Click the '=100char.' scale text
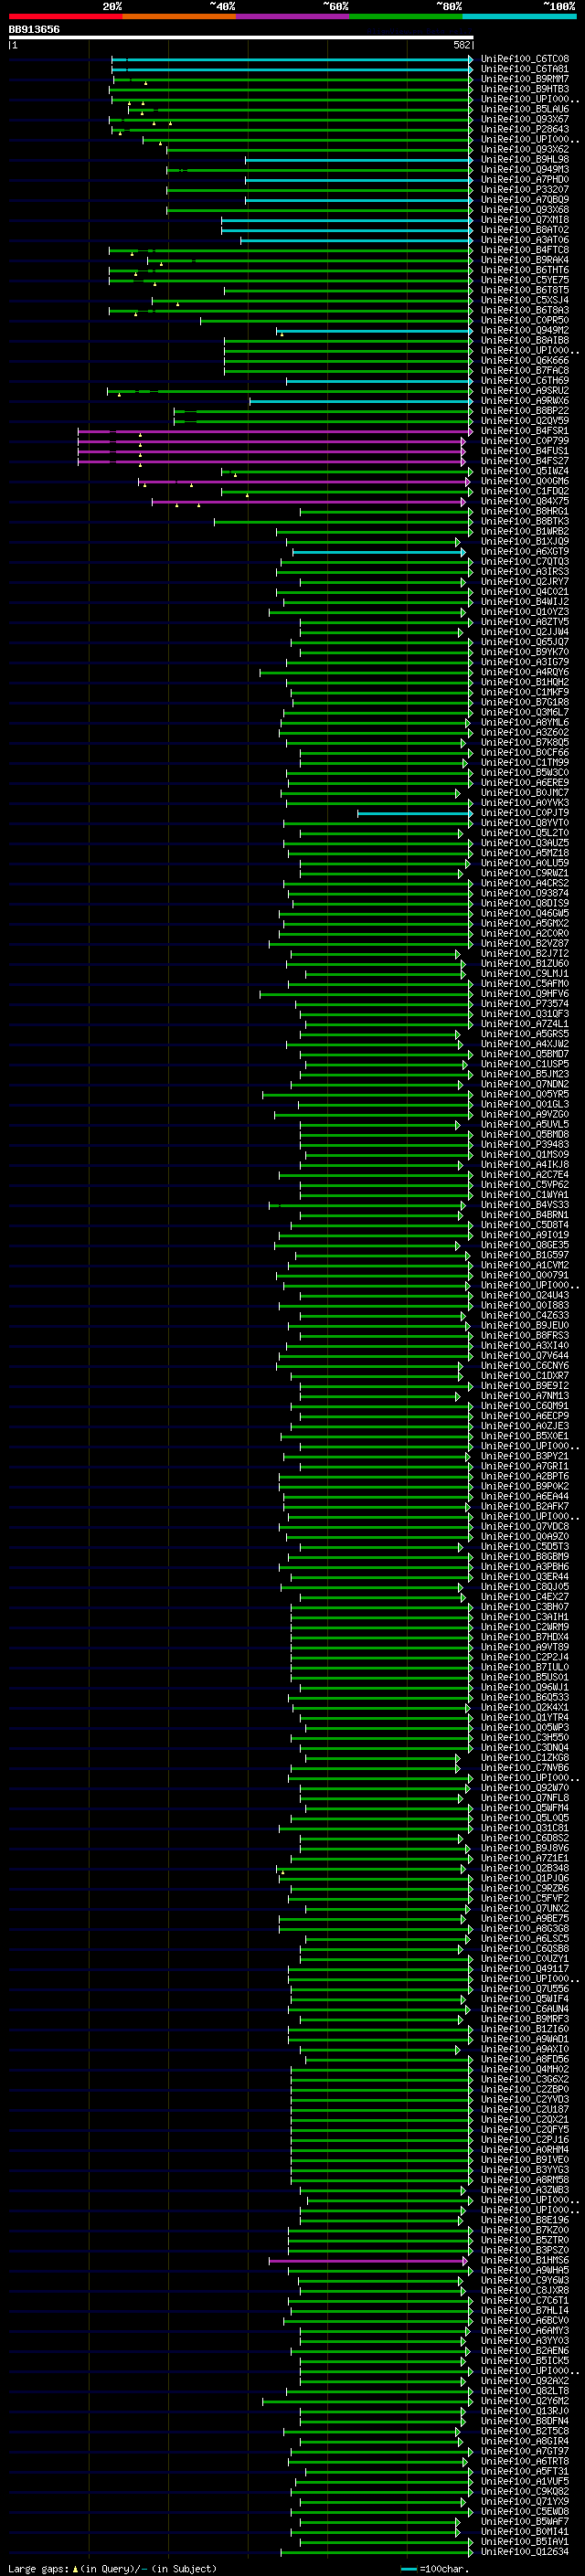Screen dimensions: 585x2576 point(442,2569)
